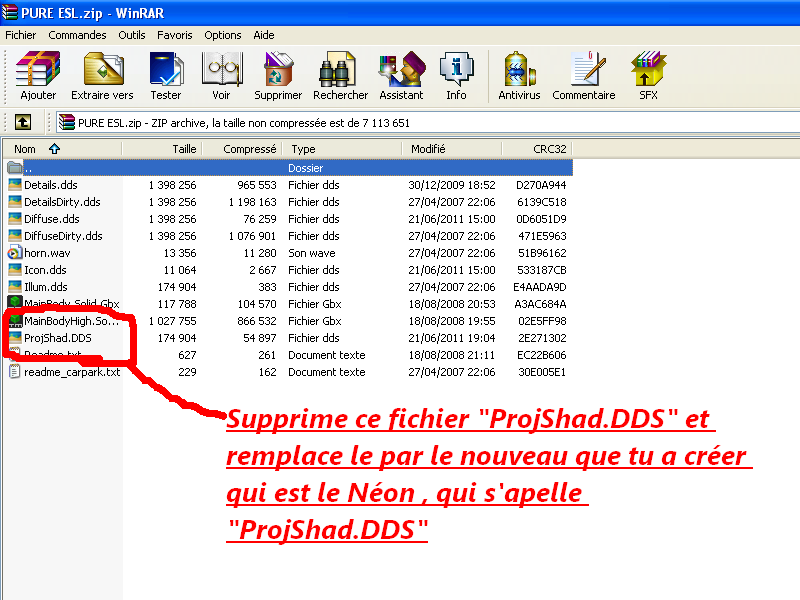Sort files by Modifié column
The width and height of the screenshot is (800, 600).
[452, 149]
